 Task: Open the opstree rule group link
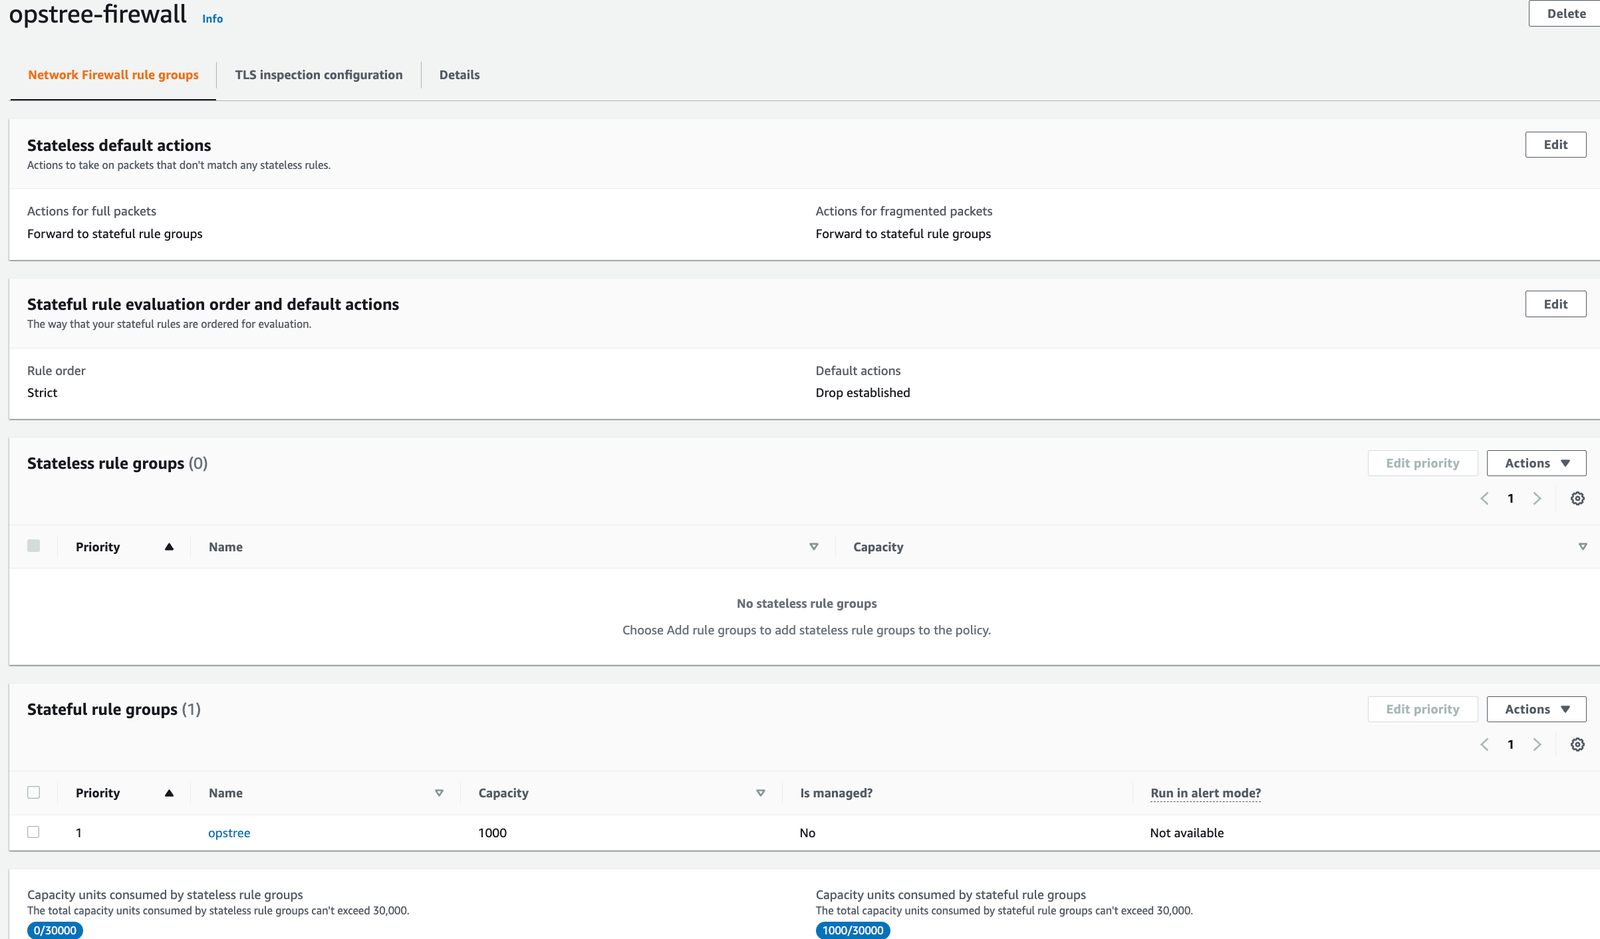tap(229, 833)
